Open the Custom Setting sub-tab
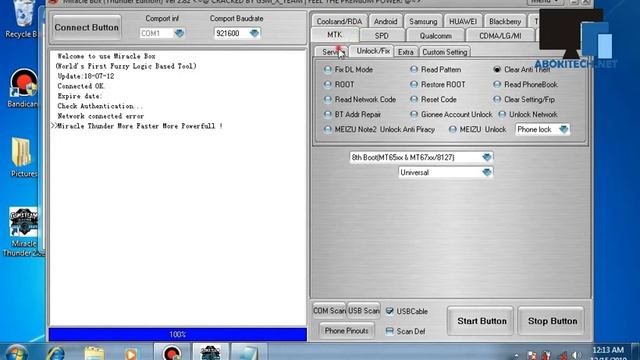This screenshot has width=640, height=360. [x=444, y=52]
